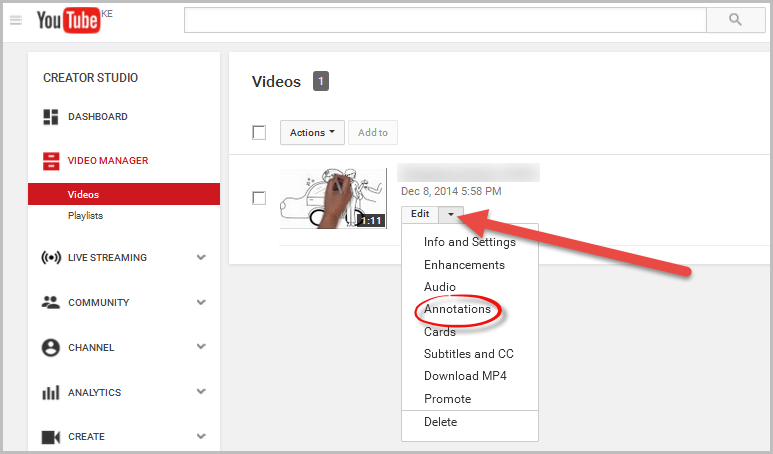Click the arrow next to Edit button
This screenshot has height=454, width=773.
tap(451, 214)
